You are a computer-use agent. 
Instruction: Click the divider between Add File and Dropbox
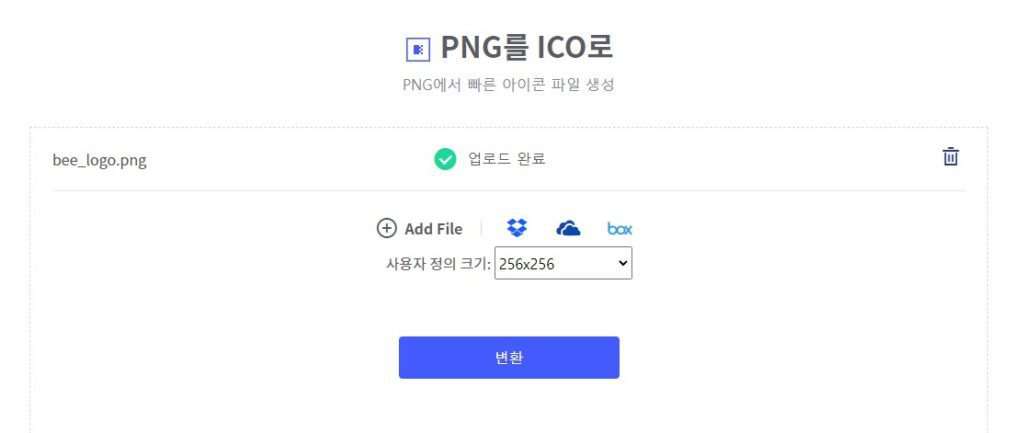pyautogui.click(x=481, y=228)
